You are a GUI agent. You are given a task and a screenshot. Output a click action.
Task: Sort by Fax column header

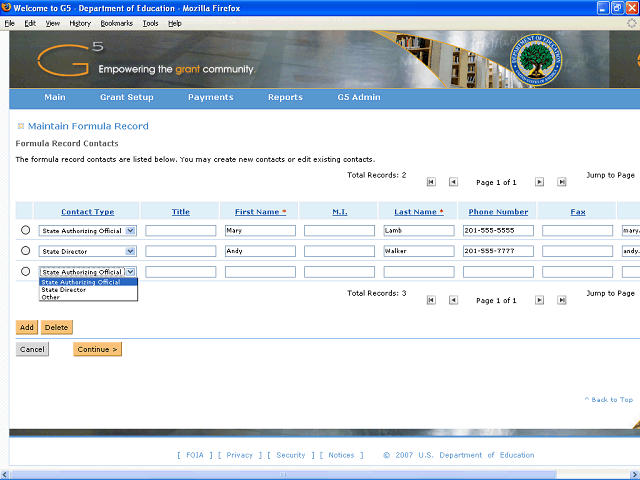(578, 212)
